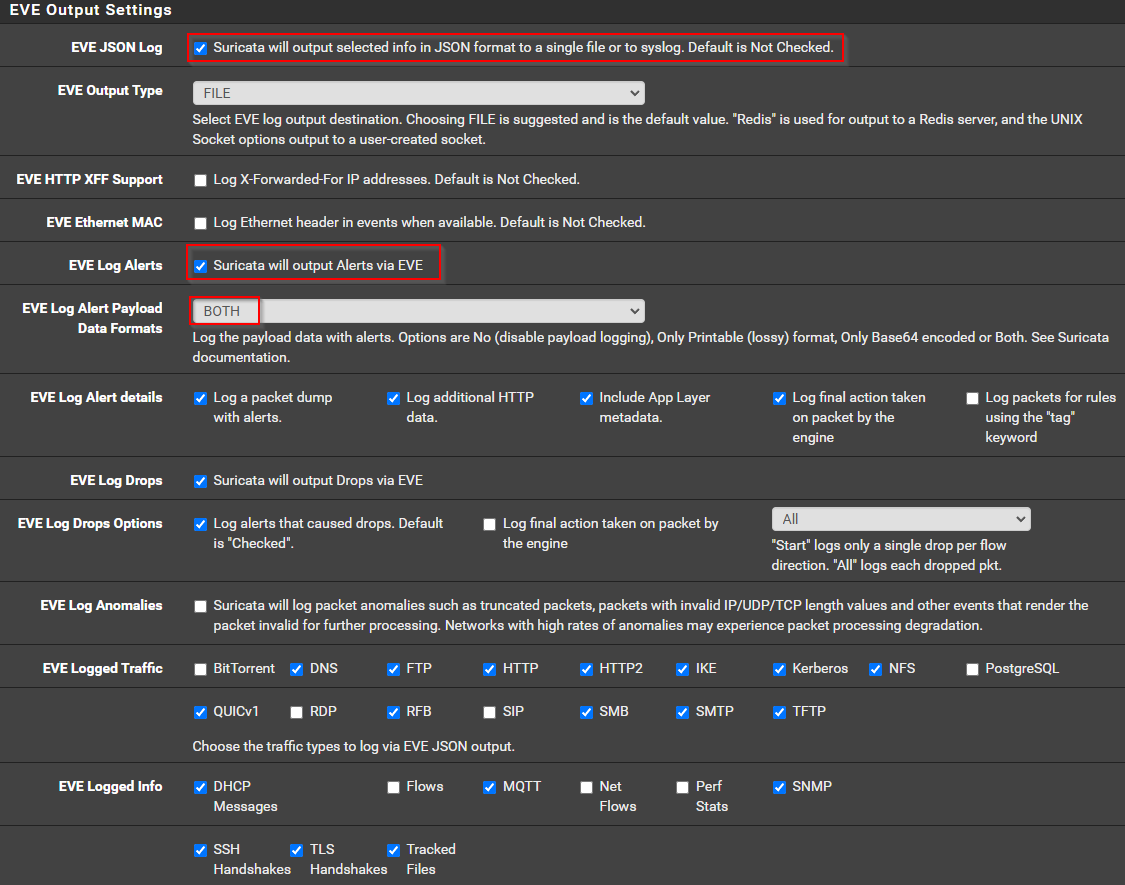Disable Include App Layer metadata
This screenshot has width=1125, height=885.
[586, 398]
